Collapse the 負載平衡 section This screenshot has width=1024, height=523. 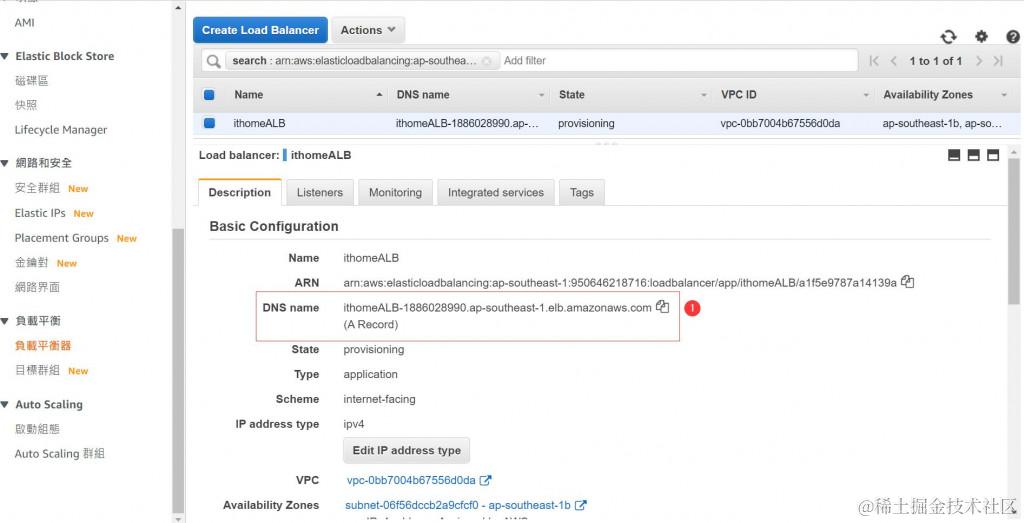click(5, 321)
